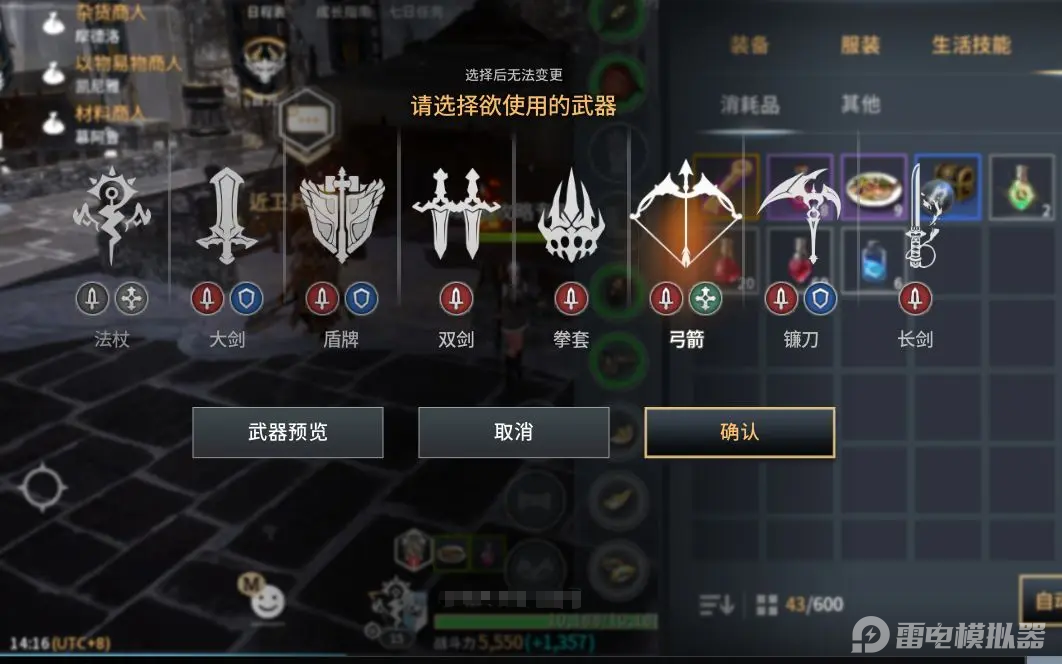Select the green potion inventory item
Image resolution: width=1062 pixels, height=664 pixels.
[1021, 187]
